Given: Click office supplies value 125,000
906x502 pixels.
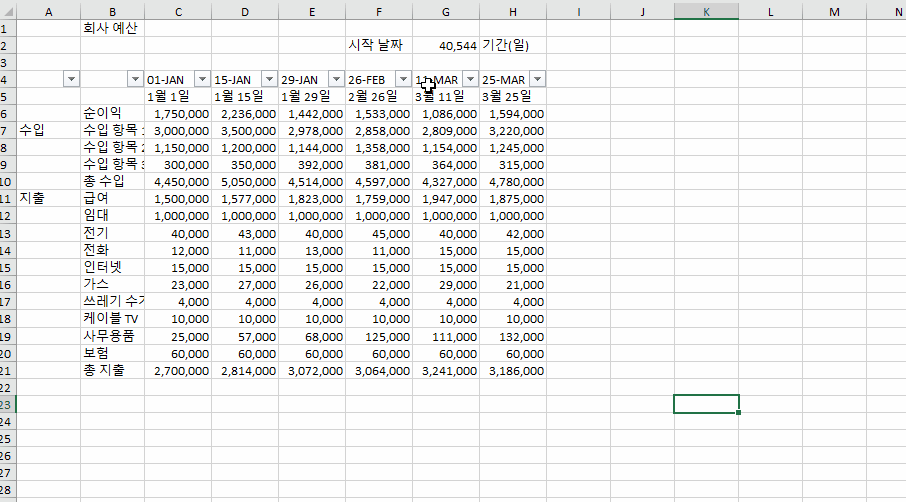Looking at the screenshot, I should pyautogui.click(x=379, y=336).
